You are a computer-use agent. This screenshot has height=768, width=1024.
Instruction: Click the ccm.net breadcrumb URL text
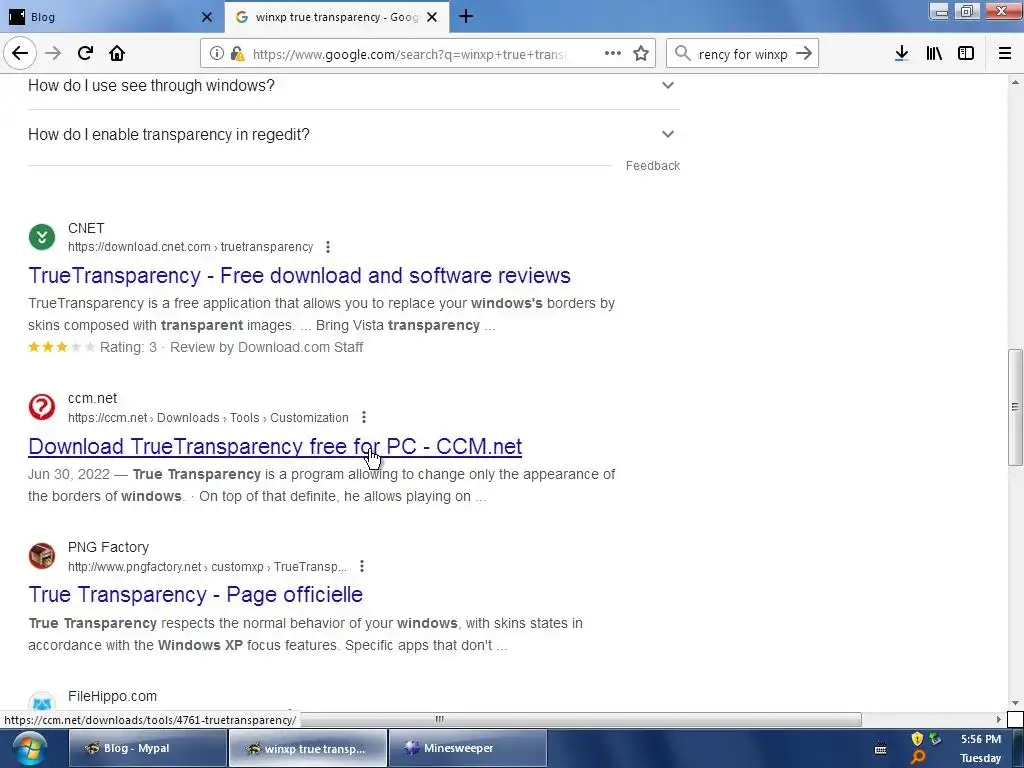coord(208,418)
